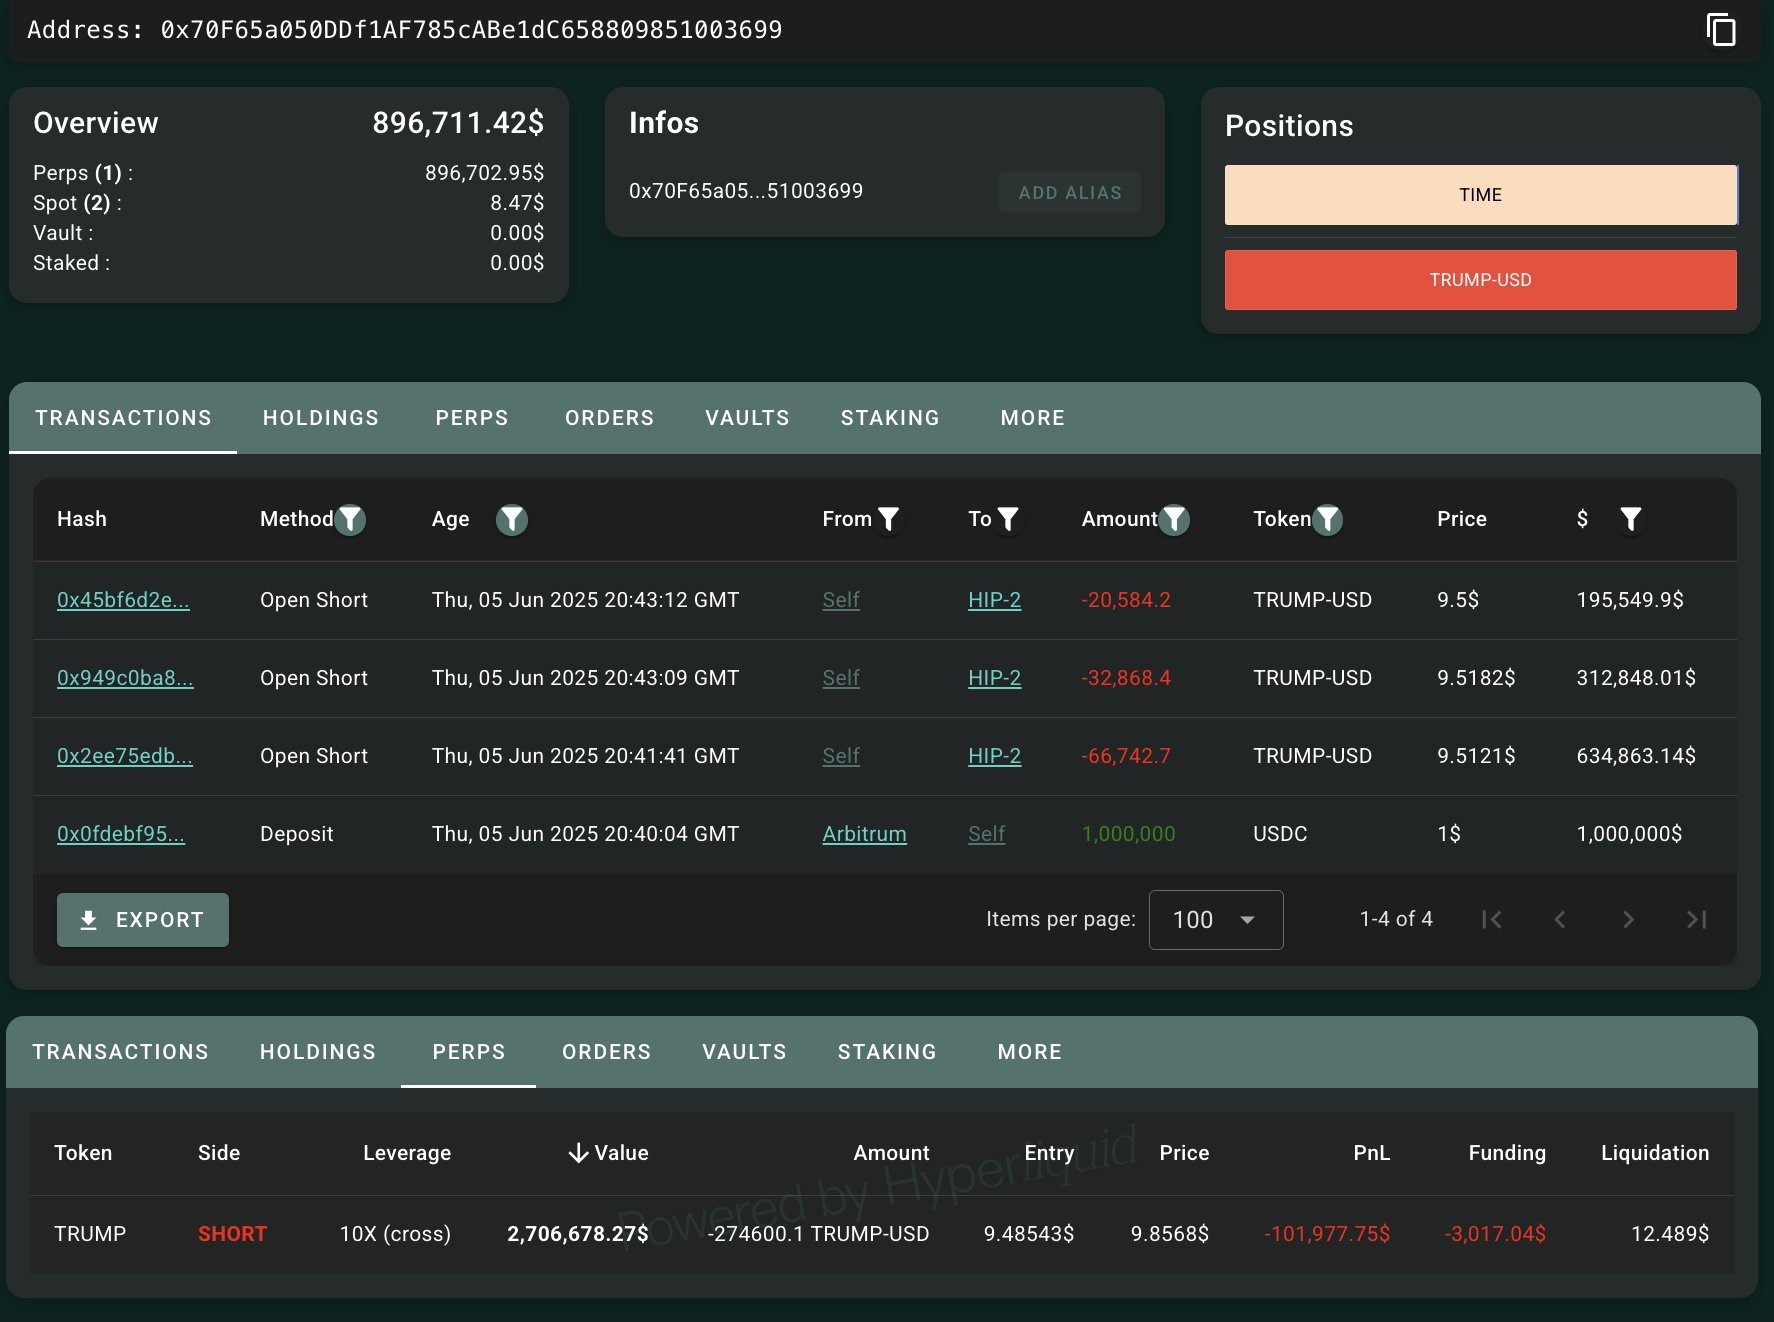
Task: Click the PnL column header
Action: (1371, 1153)
